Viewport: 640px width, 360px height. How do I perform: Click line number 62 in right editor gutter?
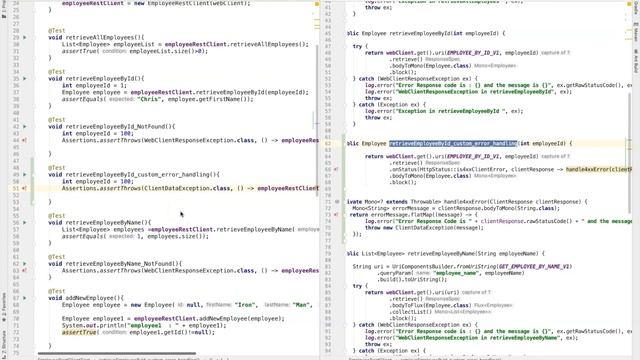point(327,144)
